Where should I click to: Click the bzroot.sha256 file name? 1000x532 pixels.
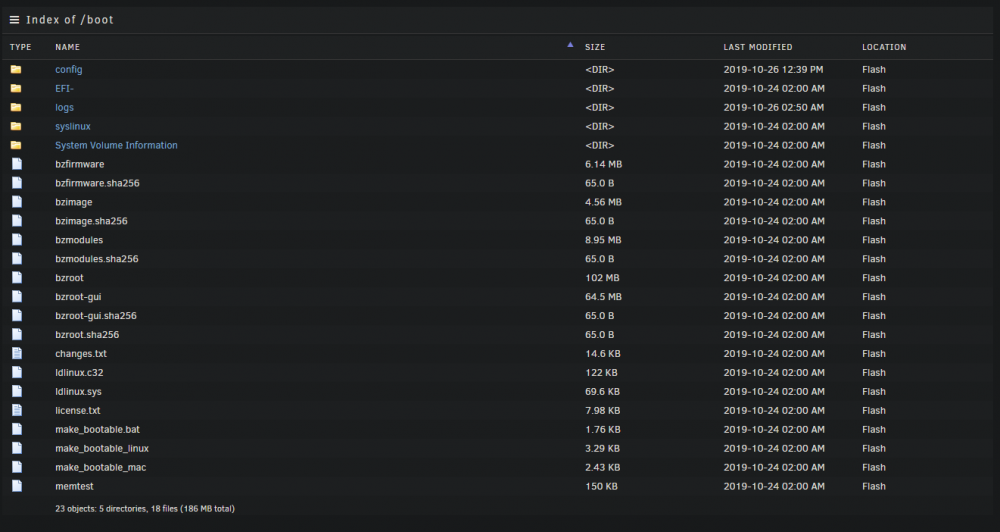pyautogui.click(x=87, y=334)
